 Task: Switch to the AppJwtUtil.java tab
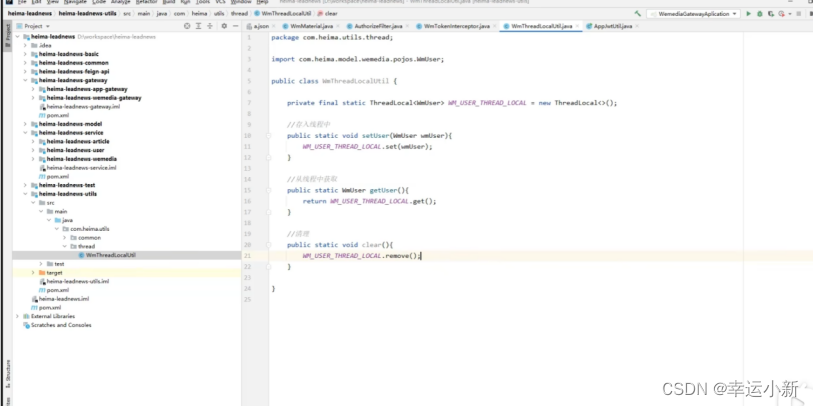[x=613, y=26]
